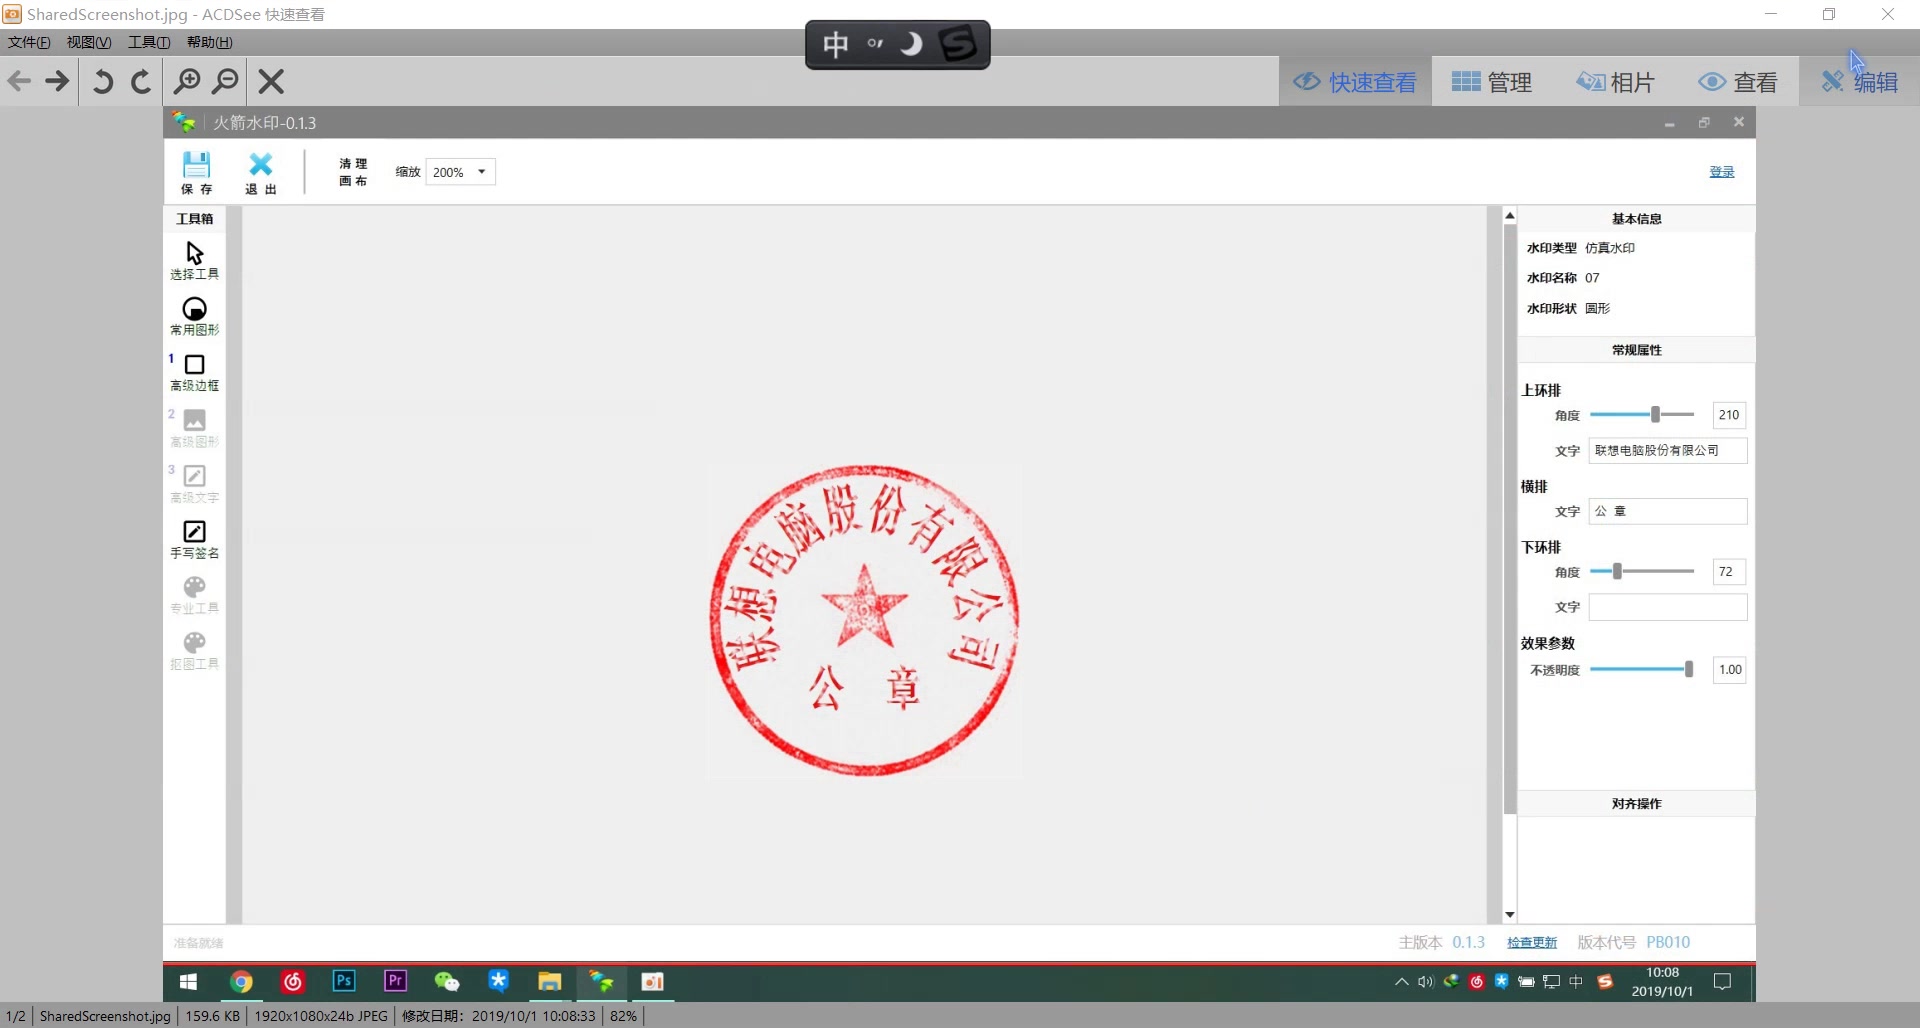The height and width of the screenshot is (1028, 1920).
Task: Adjust 下环排 angle slider
Action: point(1617,571)
